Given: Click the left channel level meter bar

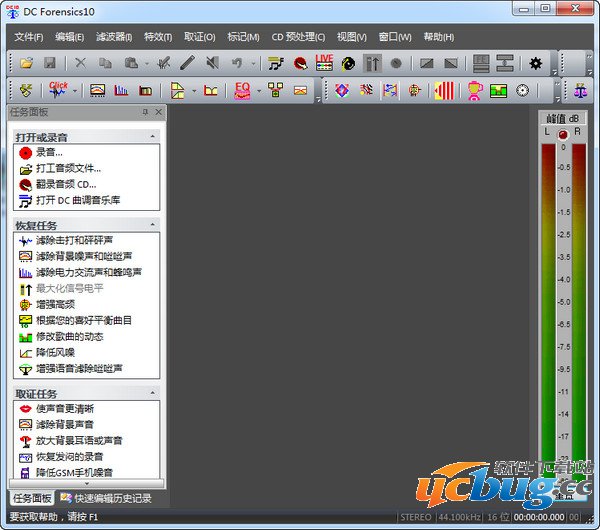Looking at the screenshot, I should pos(548,300).
